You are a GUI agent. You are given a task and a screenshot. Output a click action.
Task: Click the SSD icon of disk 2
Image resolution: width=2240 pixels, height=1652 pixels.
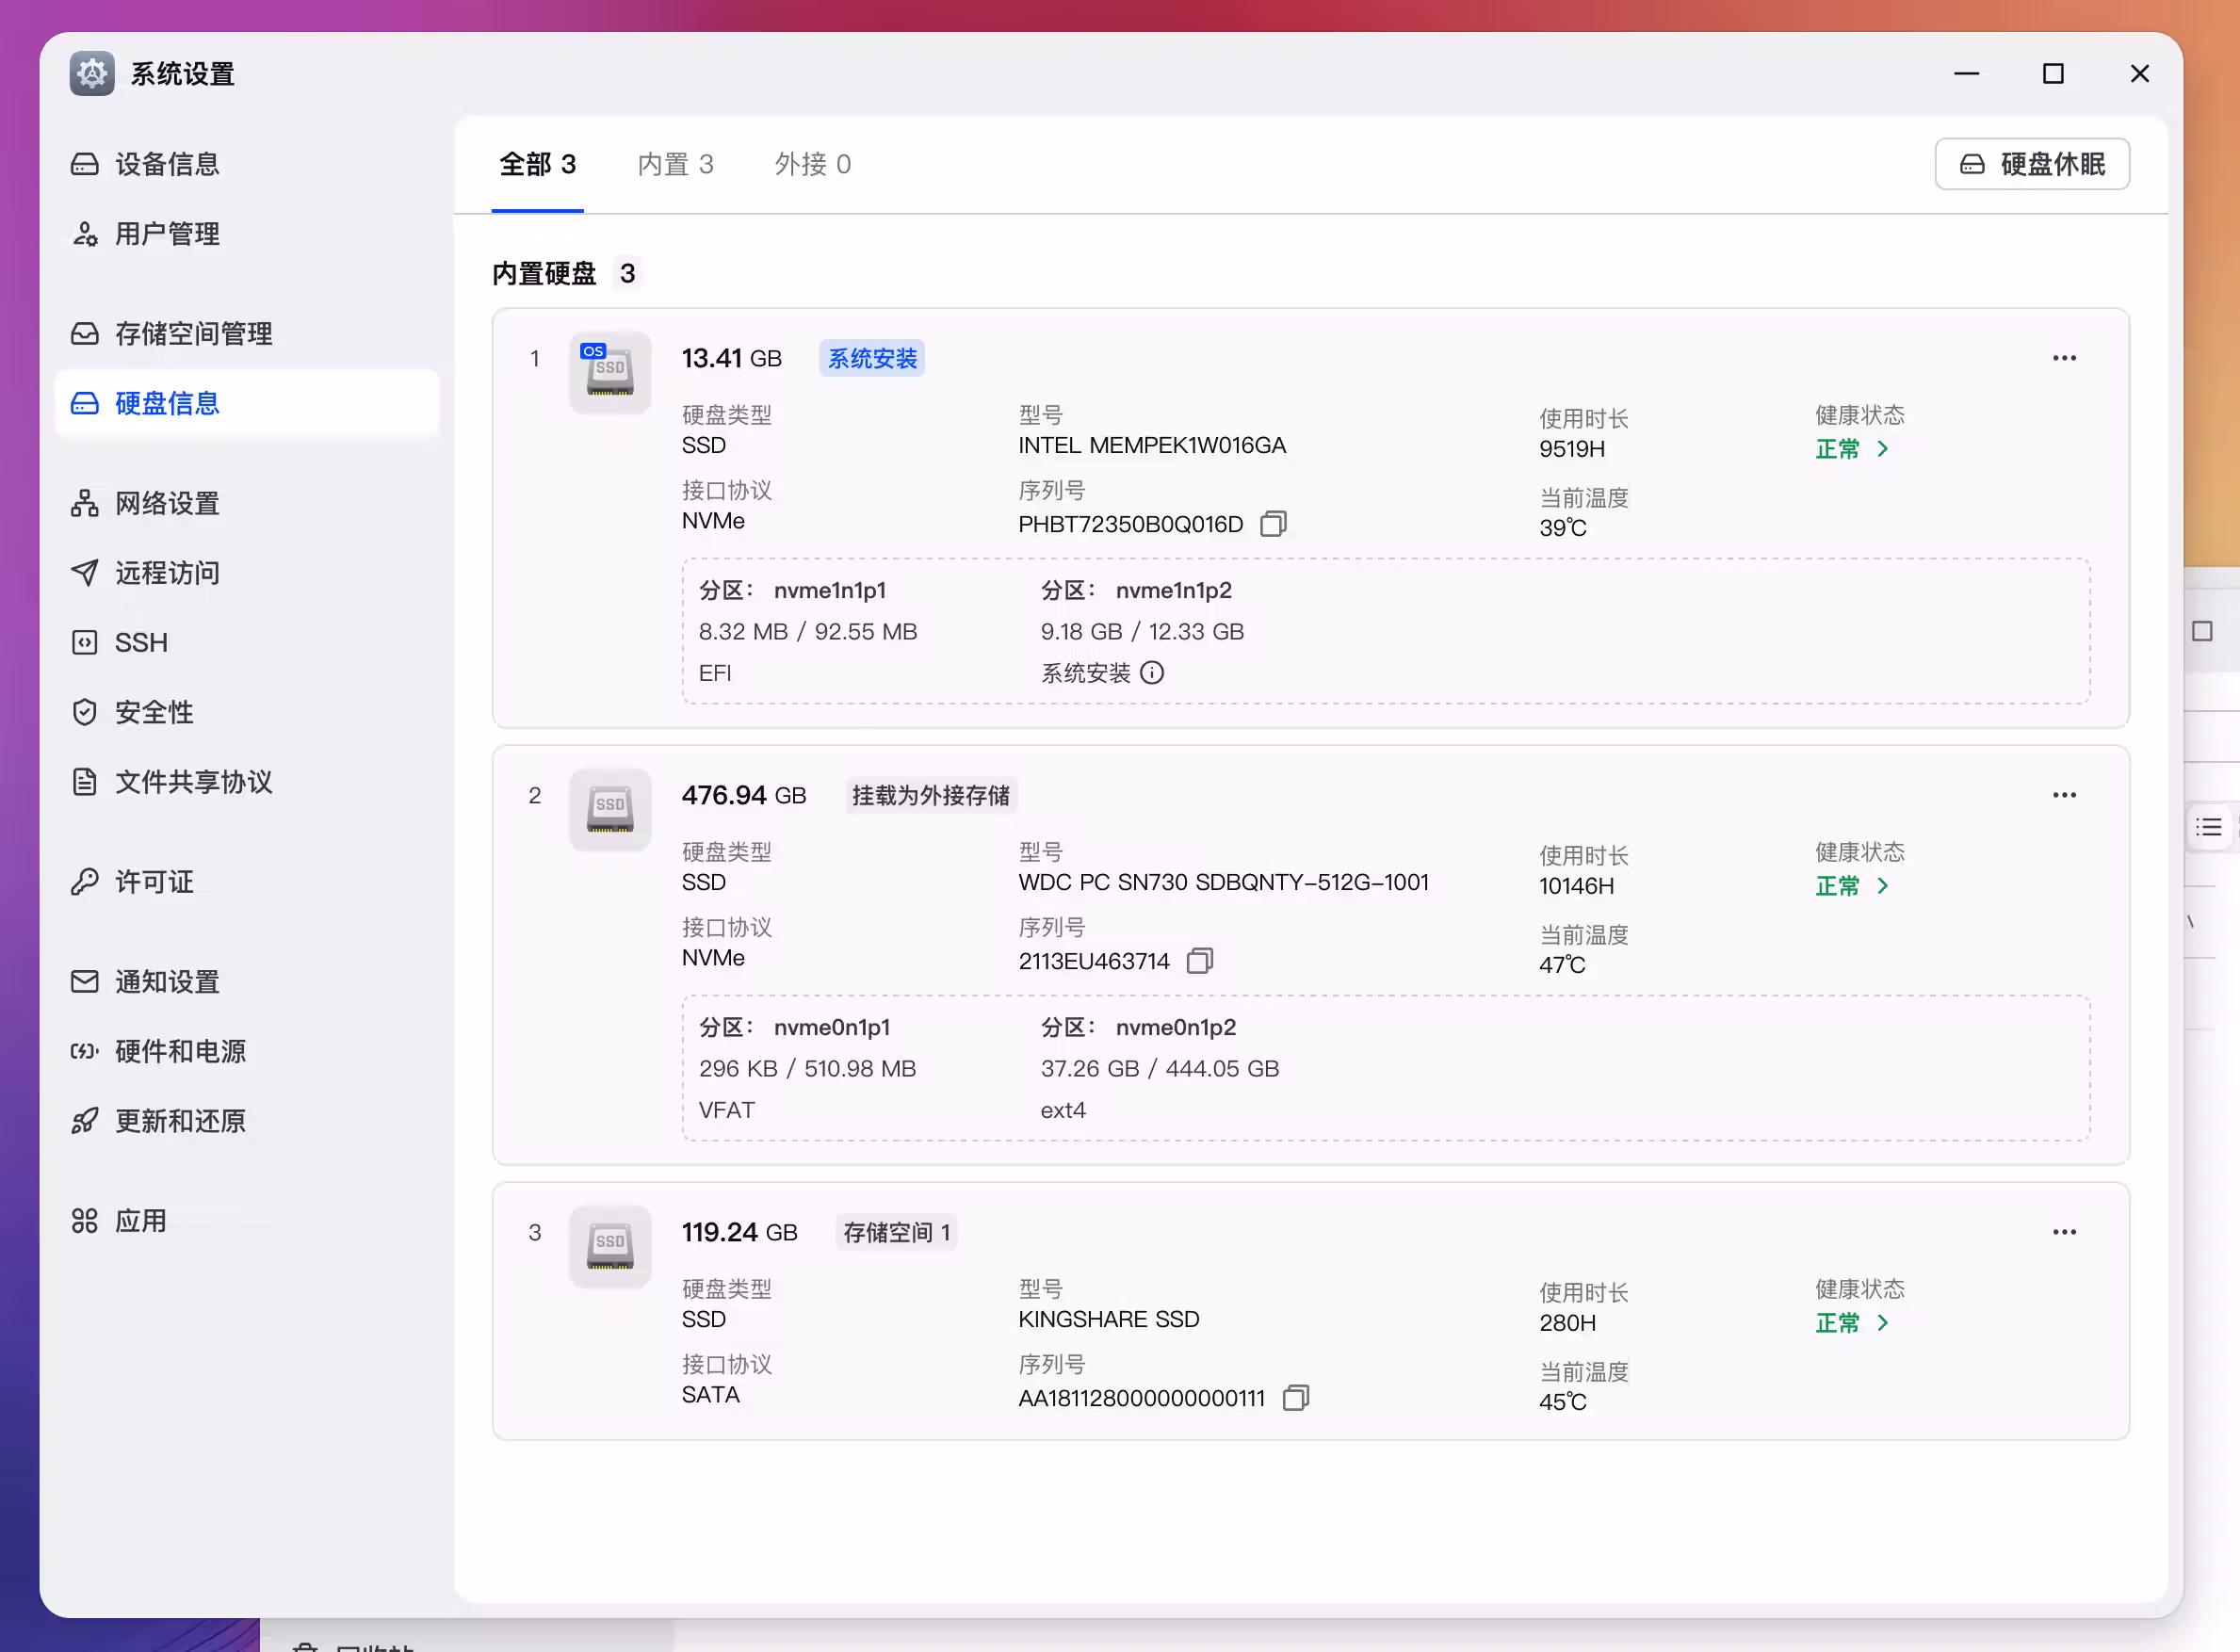pyautogui.click(x=610, y=809)
